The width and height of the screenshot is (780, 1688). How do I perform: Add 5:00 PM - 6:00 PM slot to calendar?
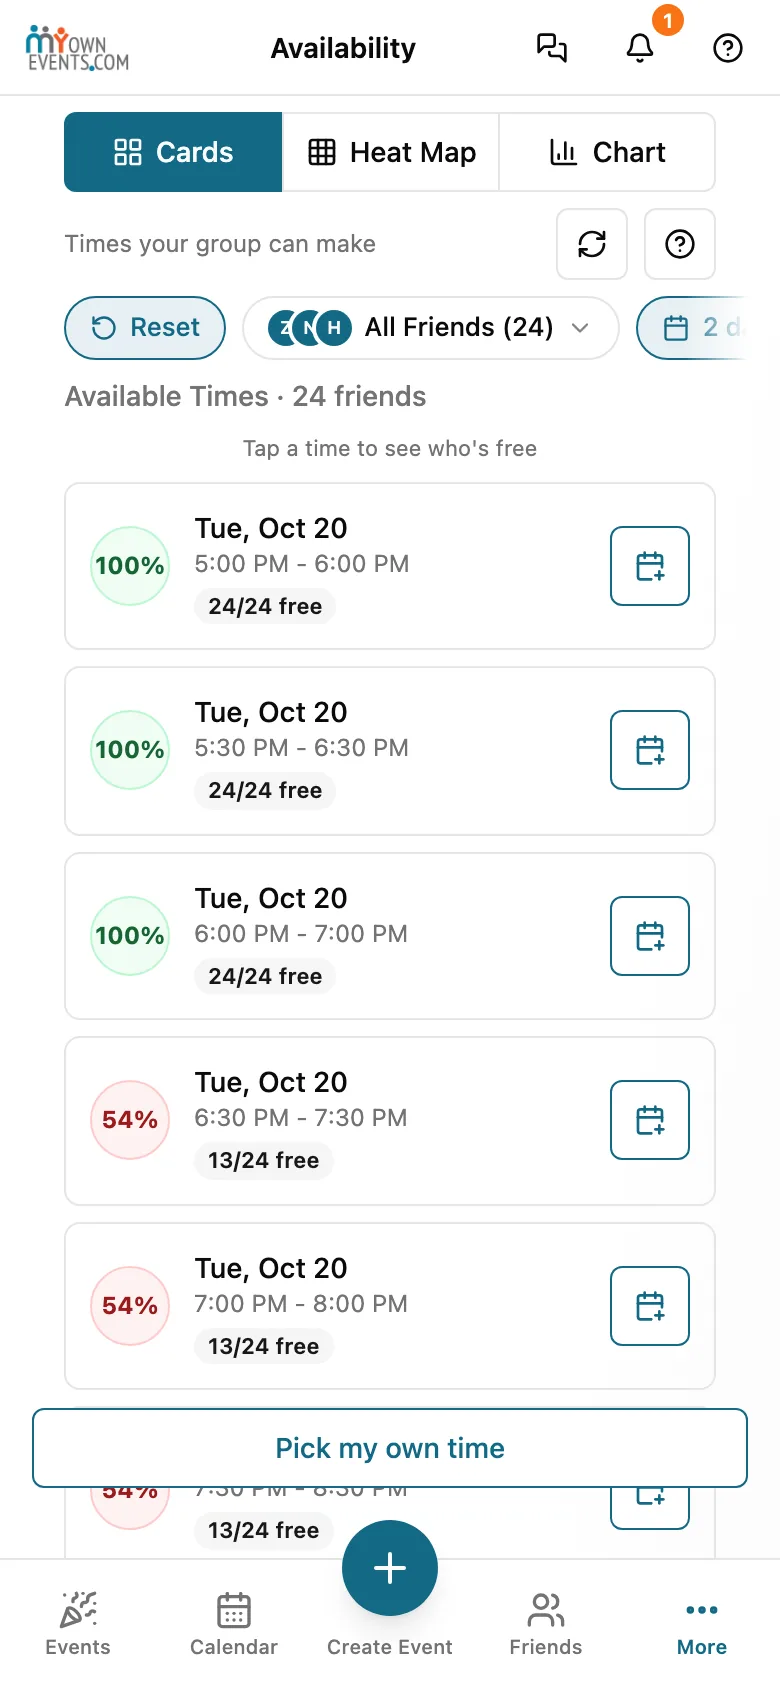pos(650,566)
